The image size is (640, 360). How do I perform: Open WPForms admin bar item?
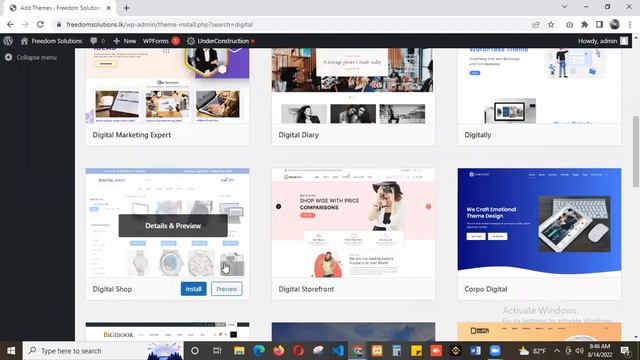tap(161, 41)
